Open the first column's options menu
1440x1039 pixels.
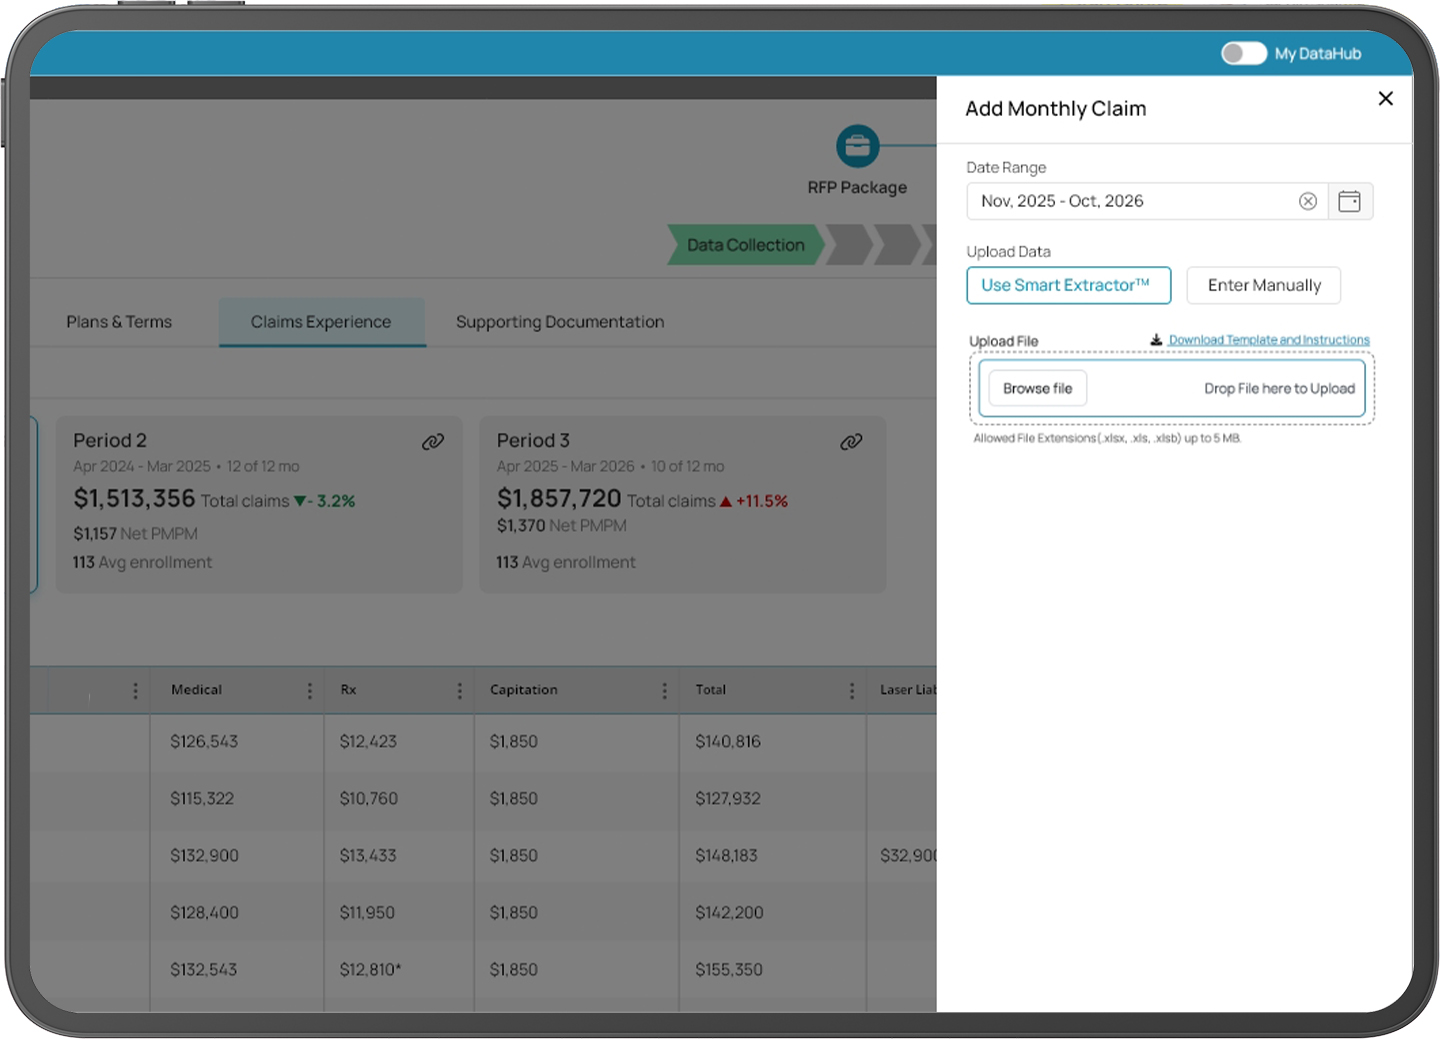[x=135, y=691]
